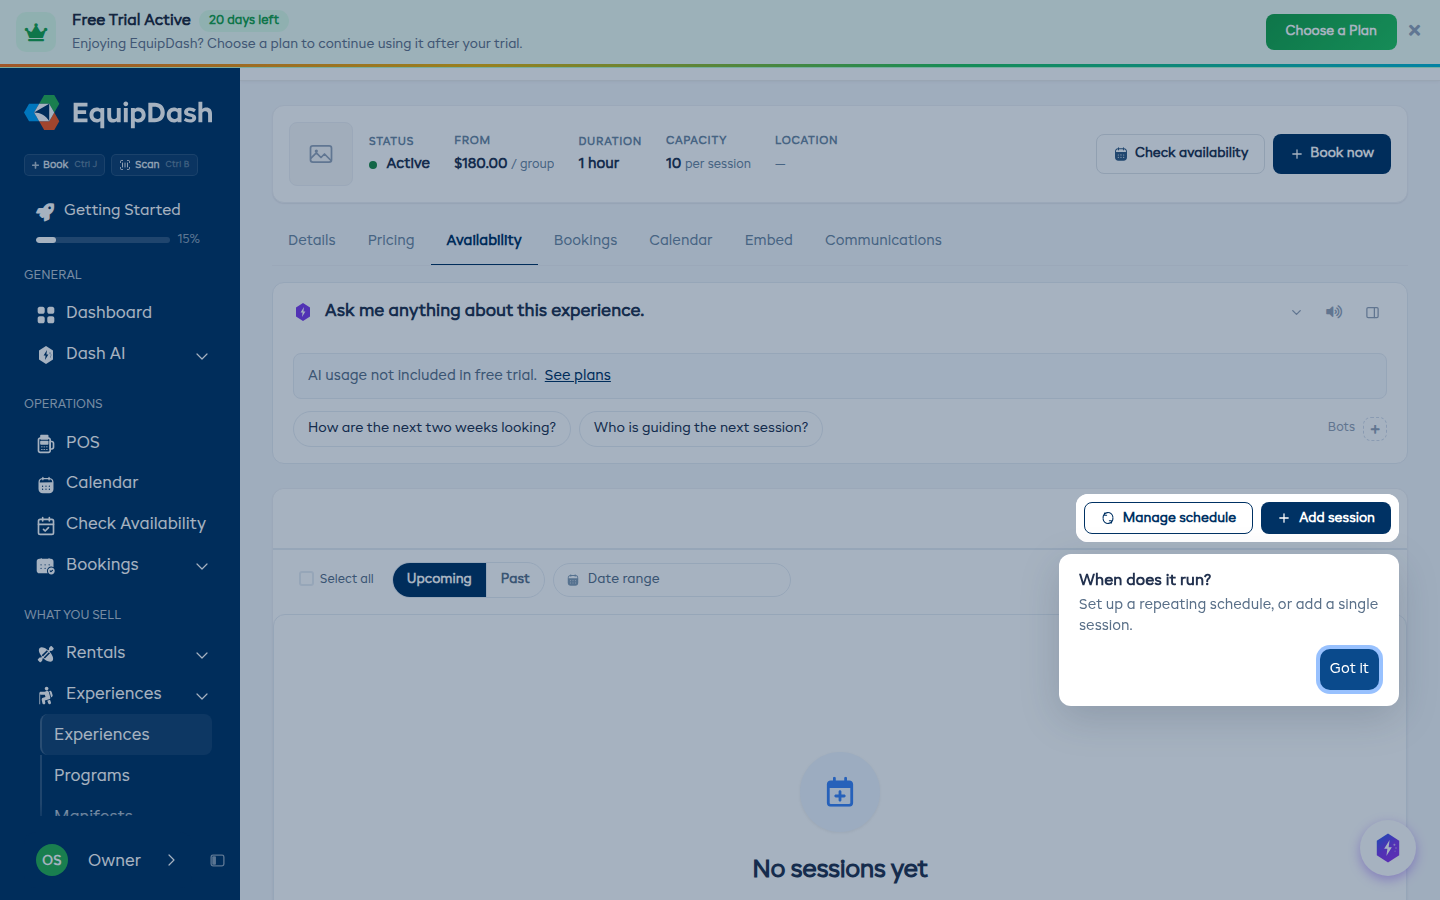Select the Programs sidebar item

pyautogui.click(x=126, y=776)
